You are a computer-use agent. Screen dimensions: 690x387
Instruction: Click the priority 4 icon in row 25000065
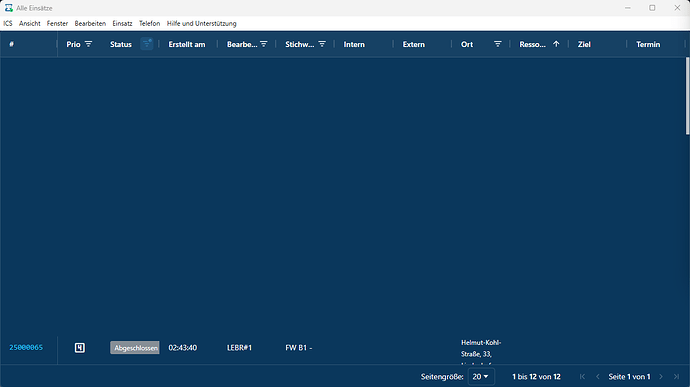tap(80, 348)
